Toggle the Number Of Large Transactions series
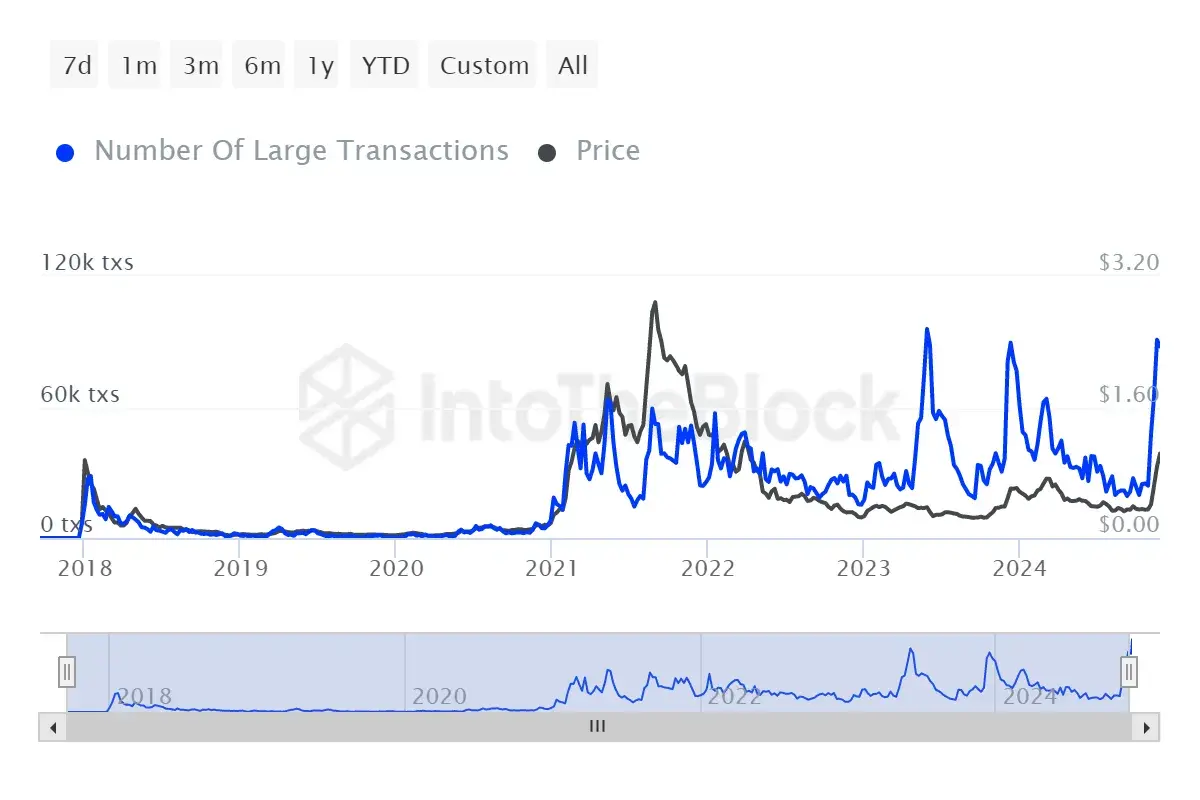The image size is (1200, 800). click(300, 150)
